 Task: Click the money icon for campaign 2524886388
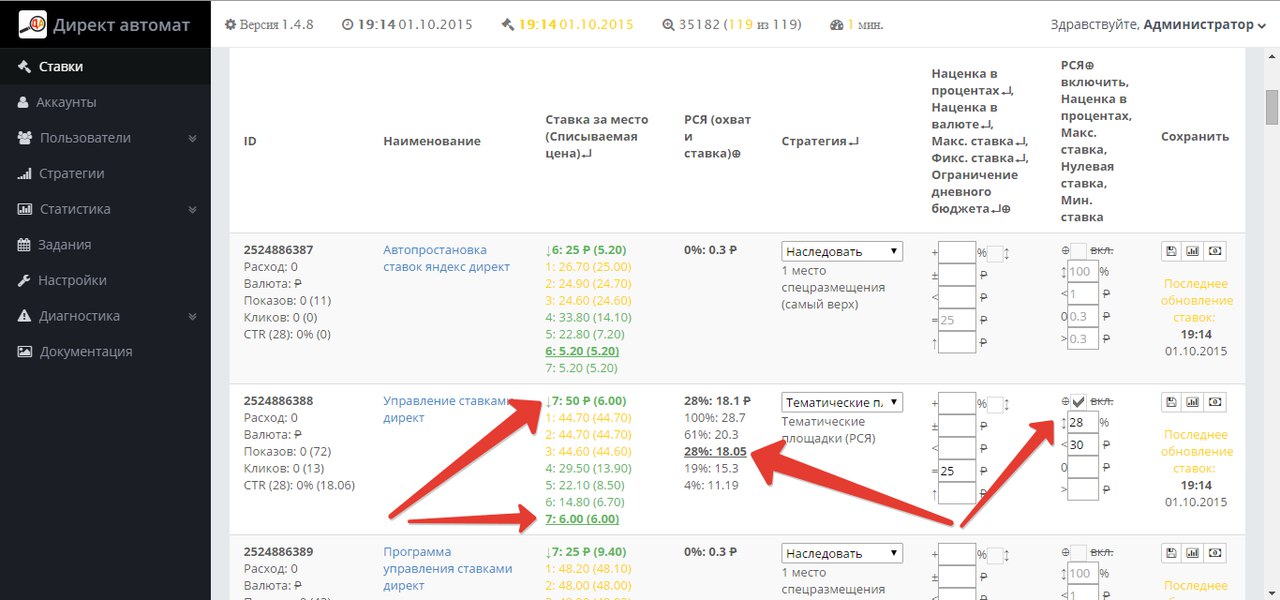(1216, 402)
